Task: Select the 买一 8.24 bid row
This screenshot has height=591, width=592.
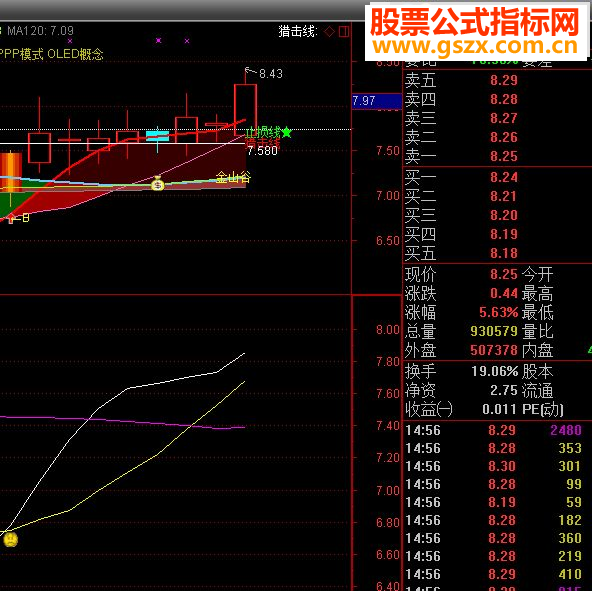Action: click(x=498, y=177)
